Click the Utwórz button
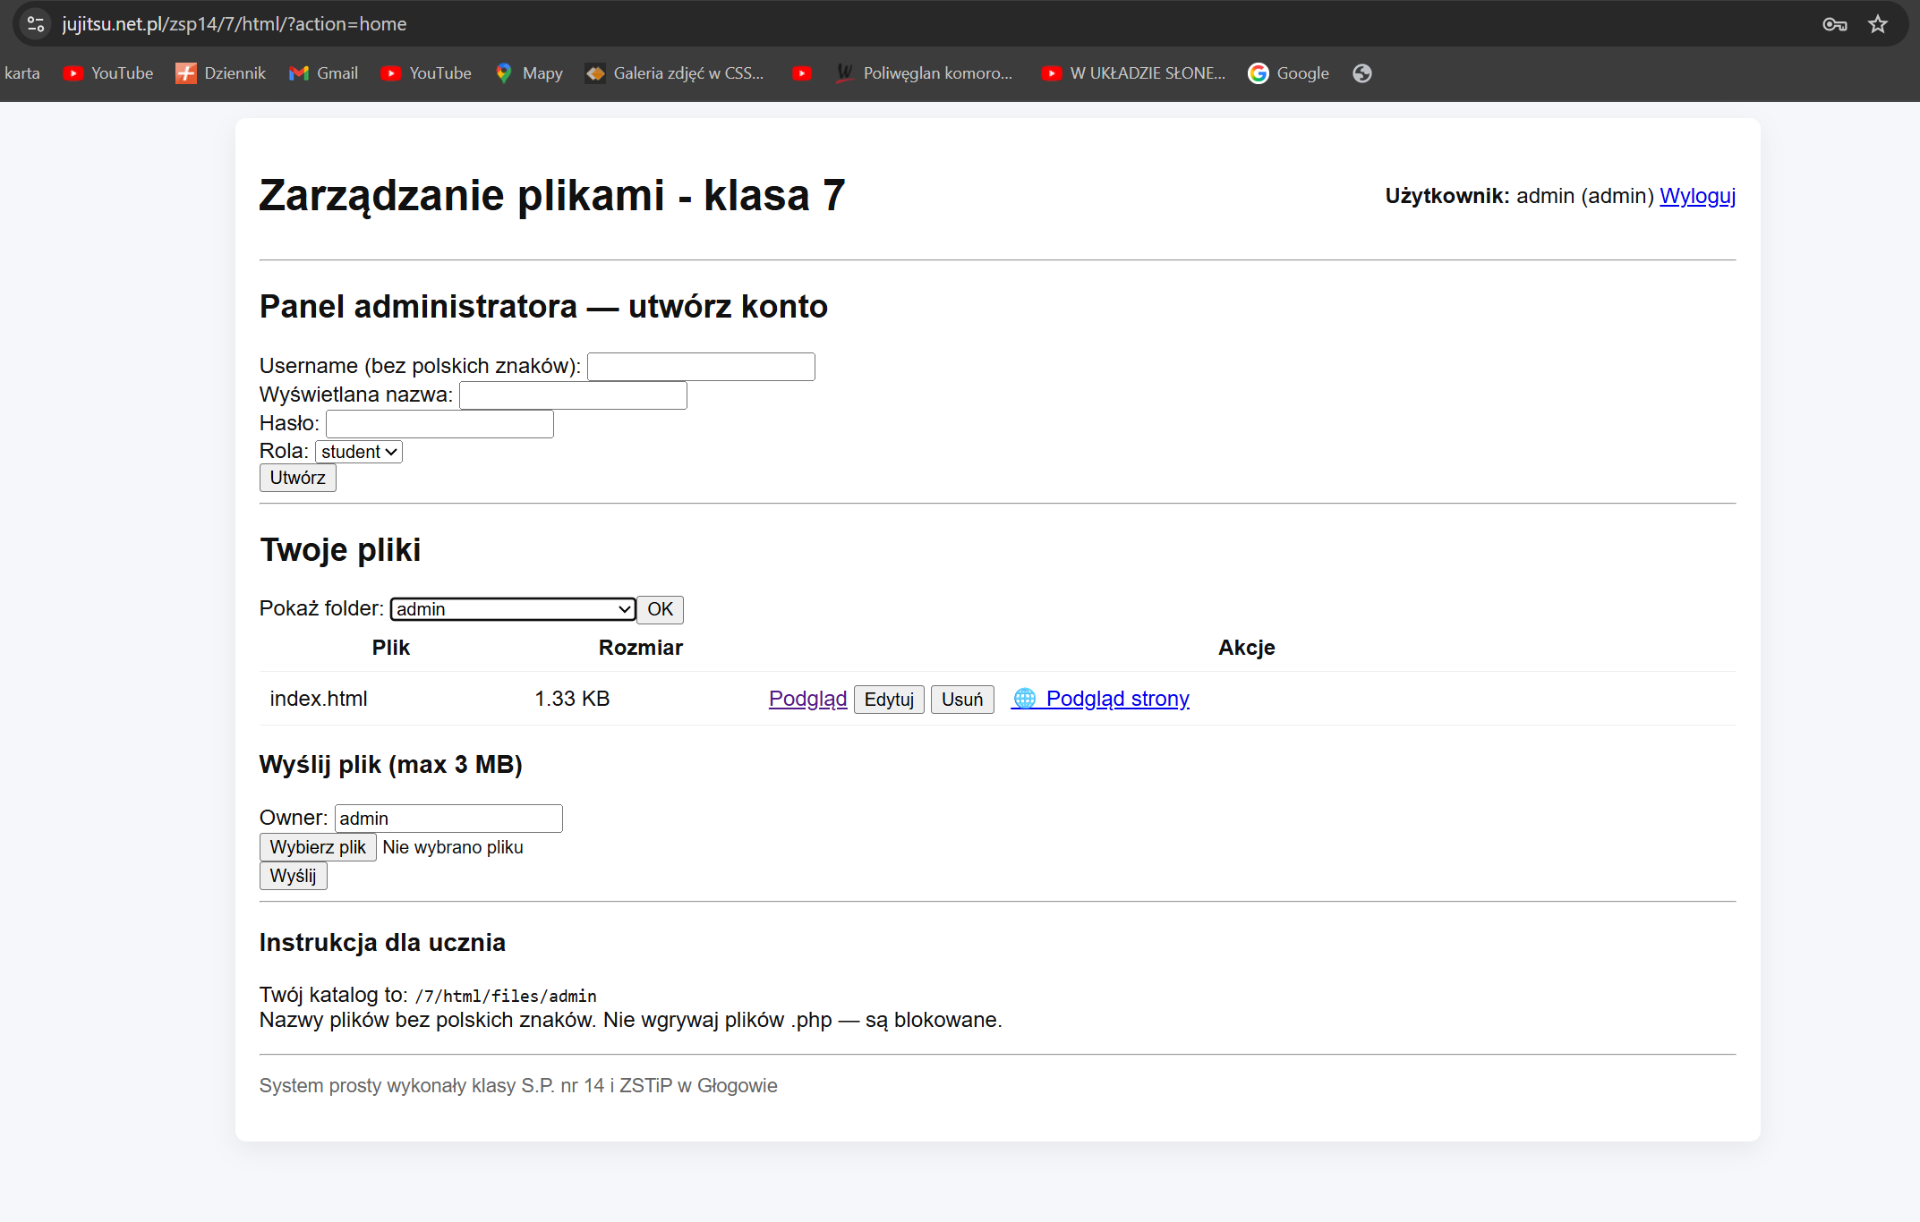 [297, 478]
